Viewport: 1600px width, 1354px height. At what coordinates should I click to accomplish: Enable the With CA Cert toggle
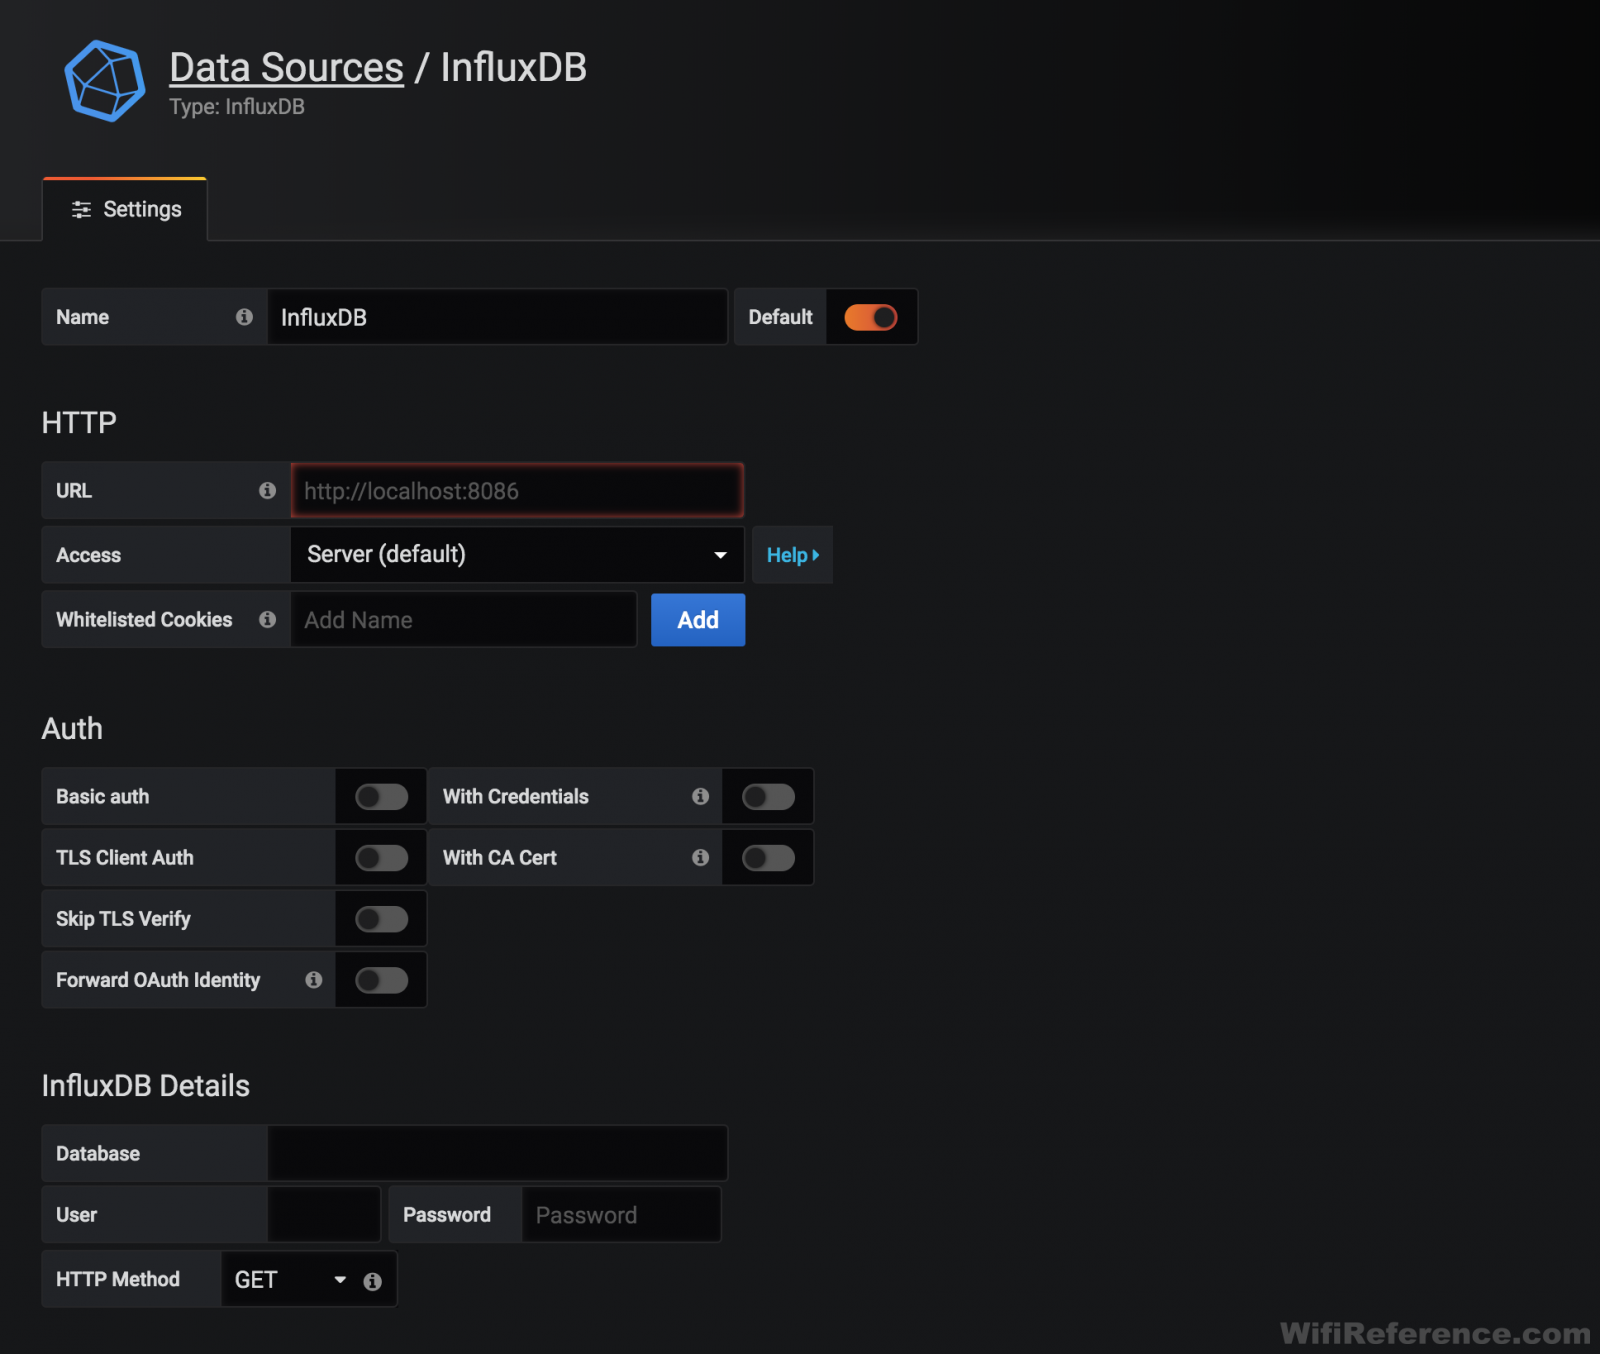coord(768,858)
